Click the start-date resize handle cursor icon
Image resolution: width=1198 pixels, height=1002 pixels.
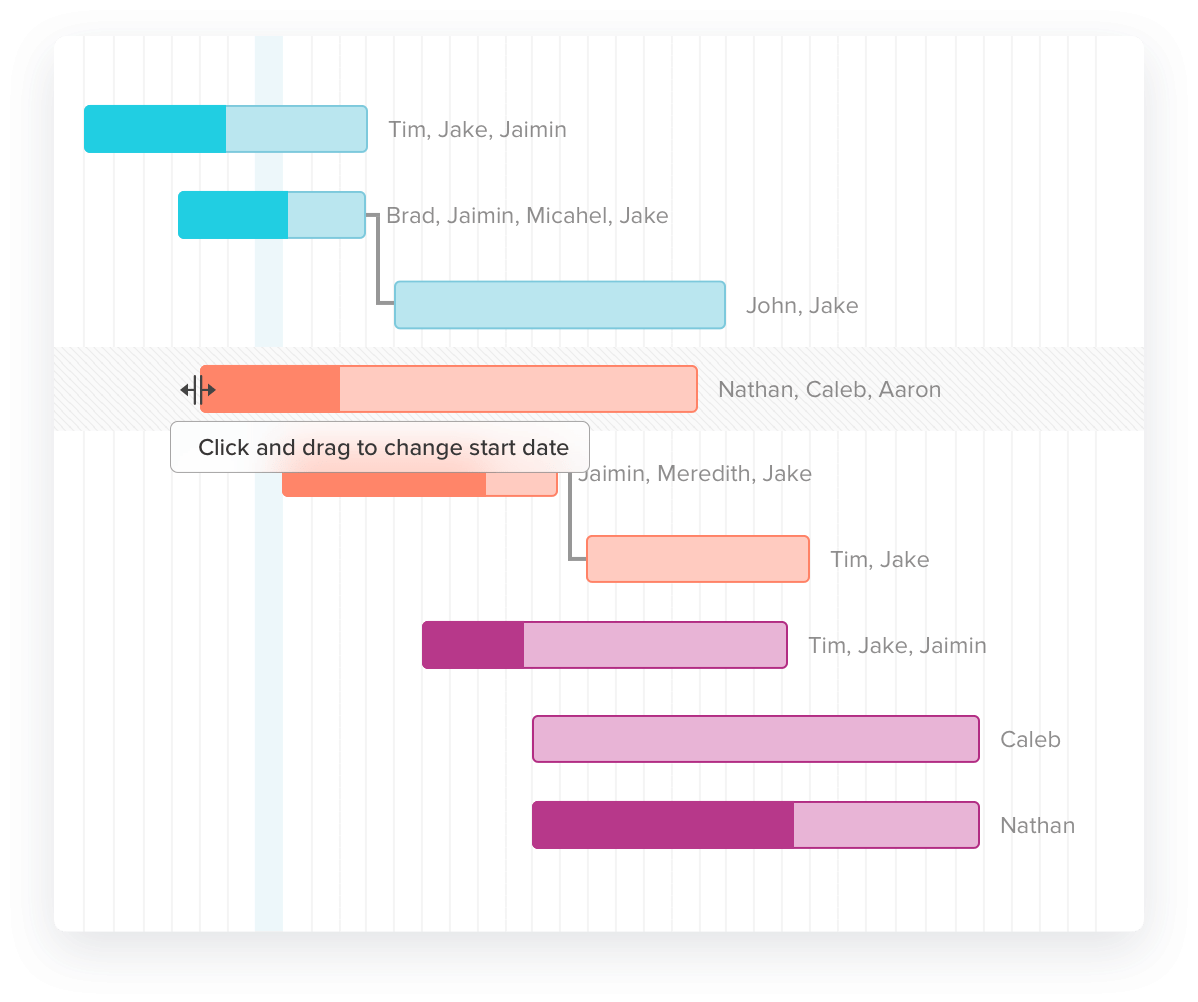click(x=197, y=390)
